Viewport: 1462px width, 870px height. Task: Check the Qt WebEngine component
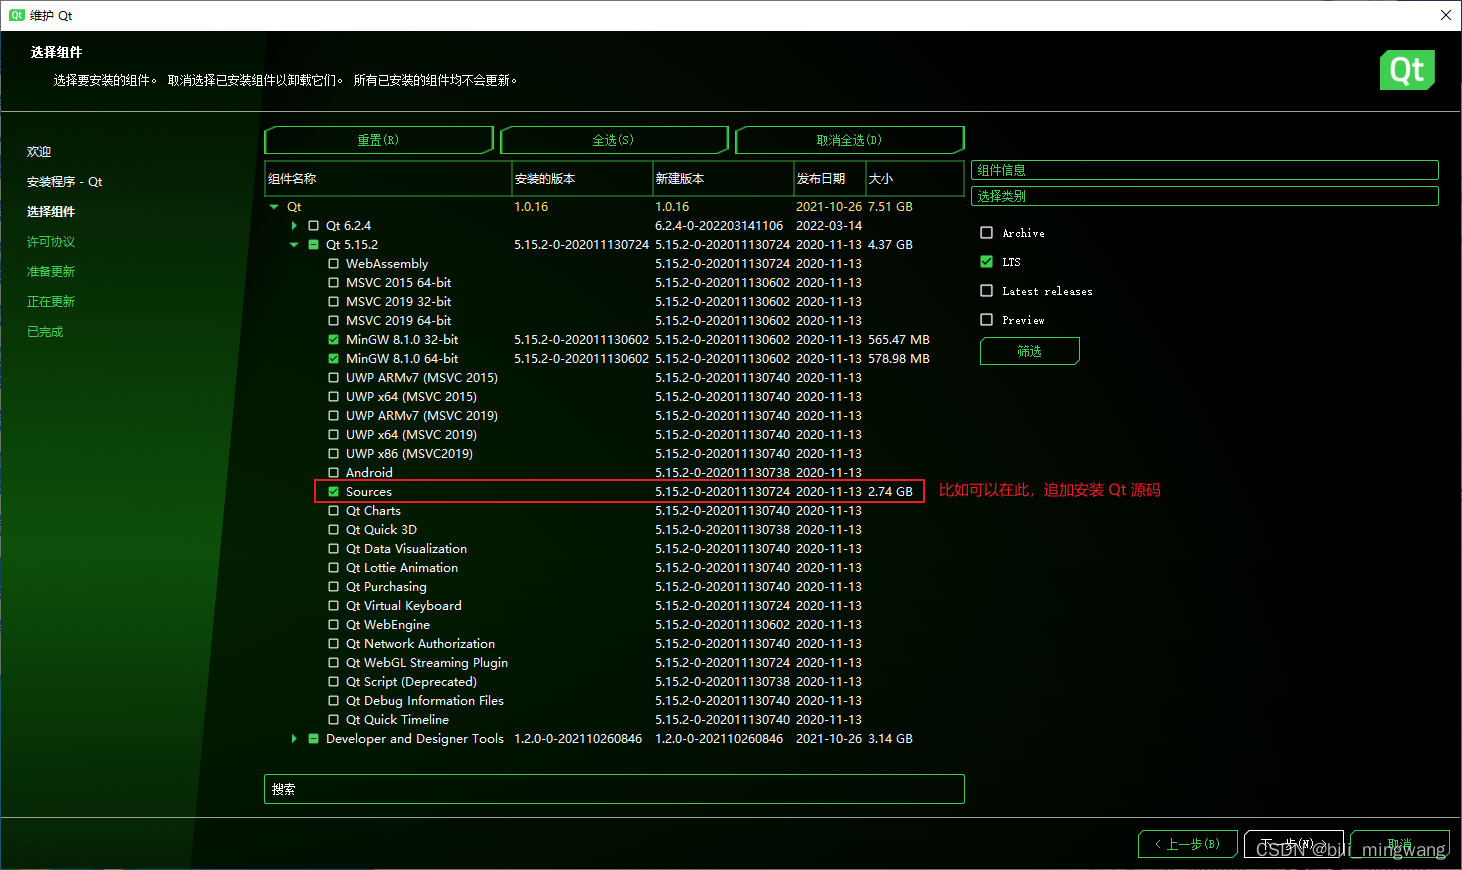tap(334, 625)
